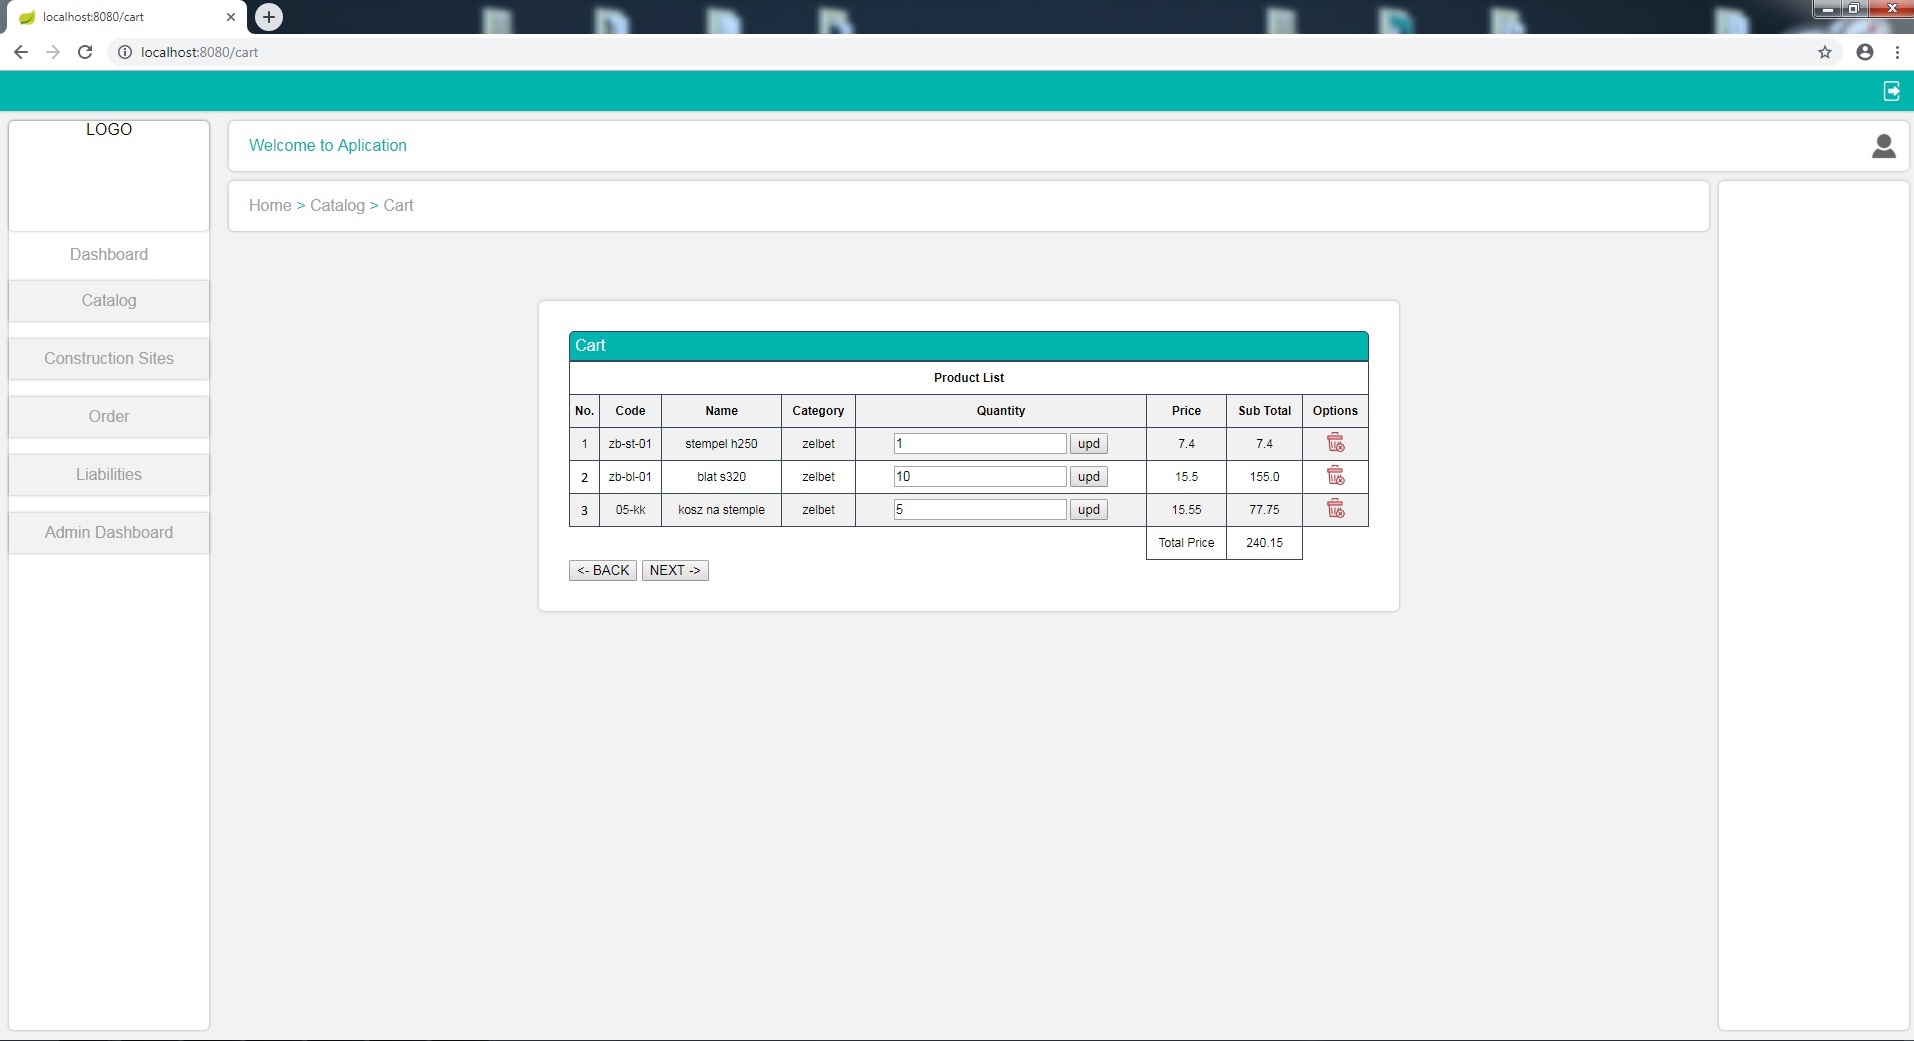Click the product name kosz na stemple
Screen dimensions: 1914x1041
(x=721, y=509)
